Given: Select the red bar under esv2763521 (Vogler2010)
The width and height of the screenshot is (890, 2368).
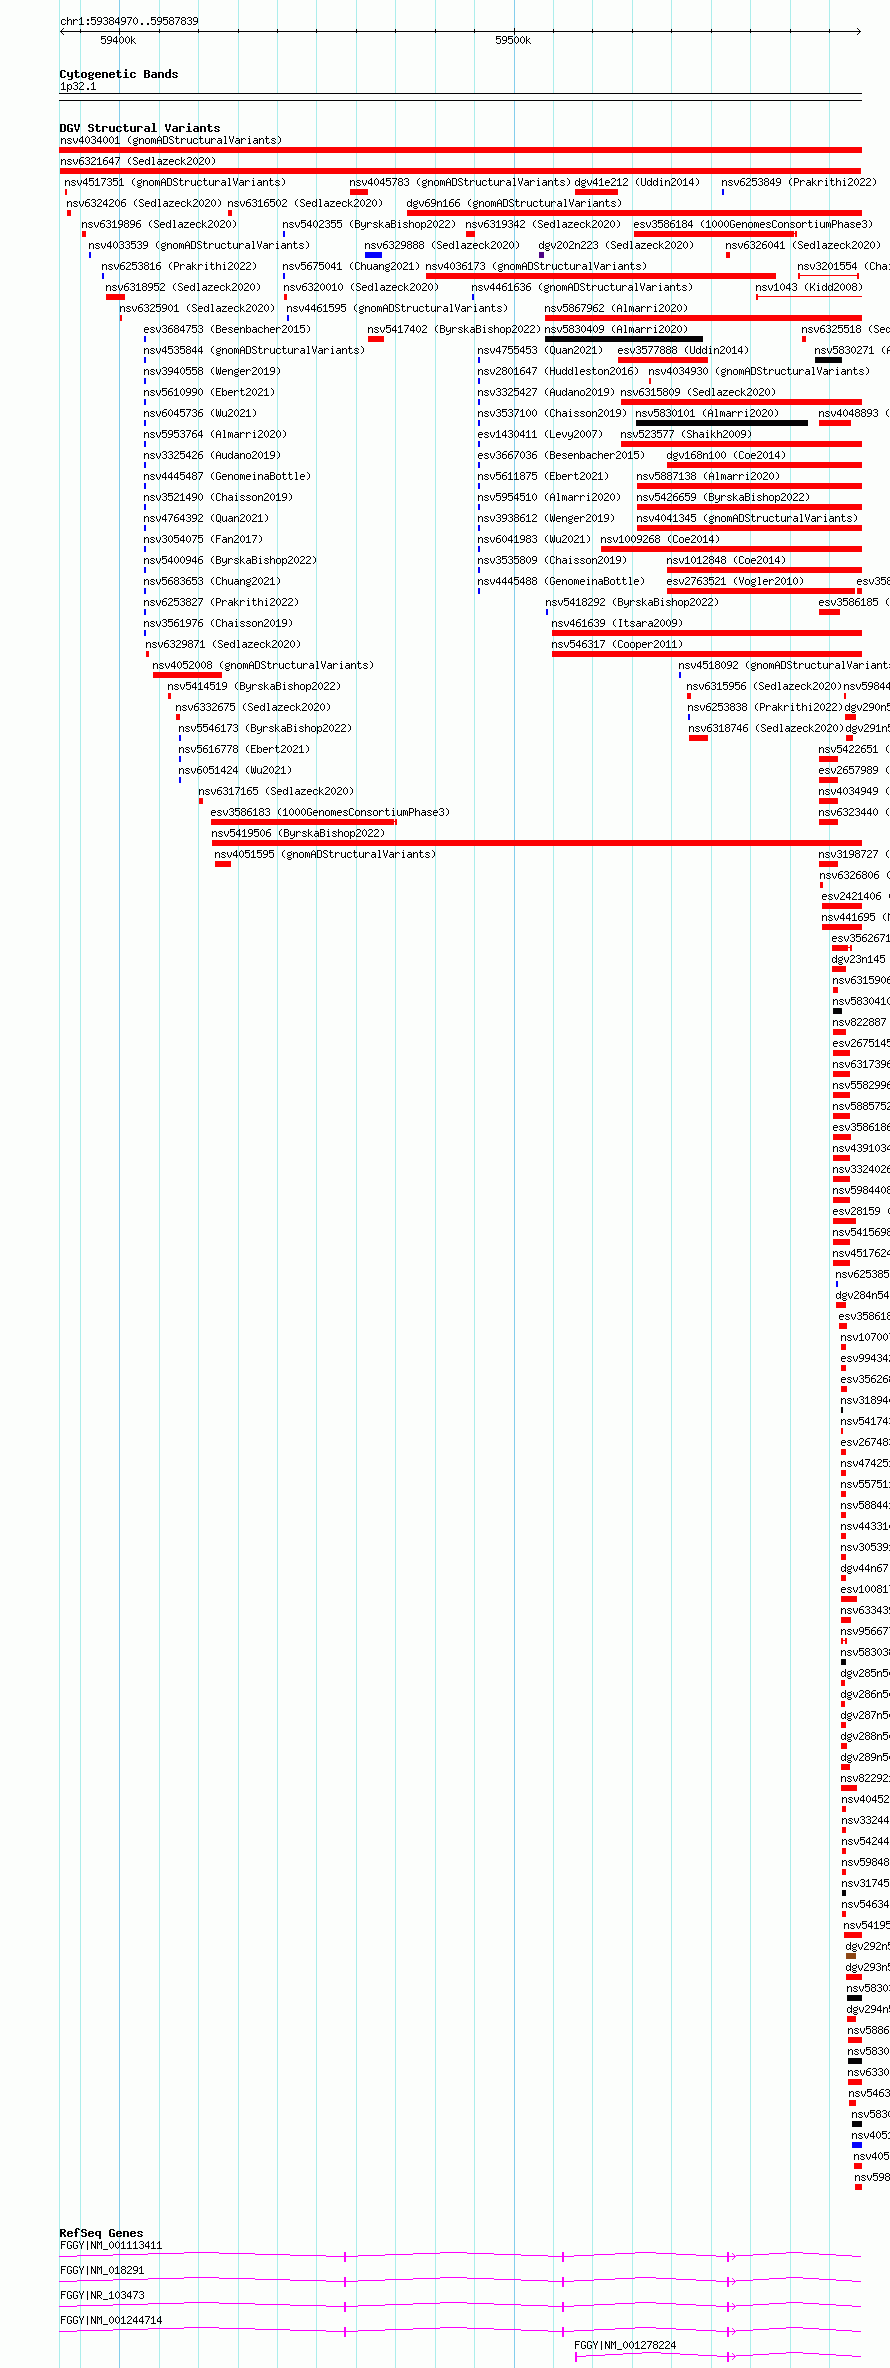Looking at the screenshot, I should point(761,591).
